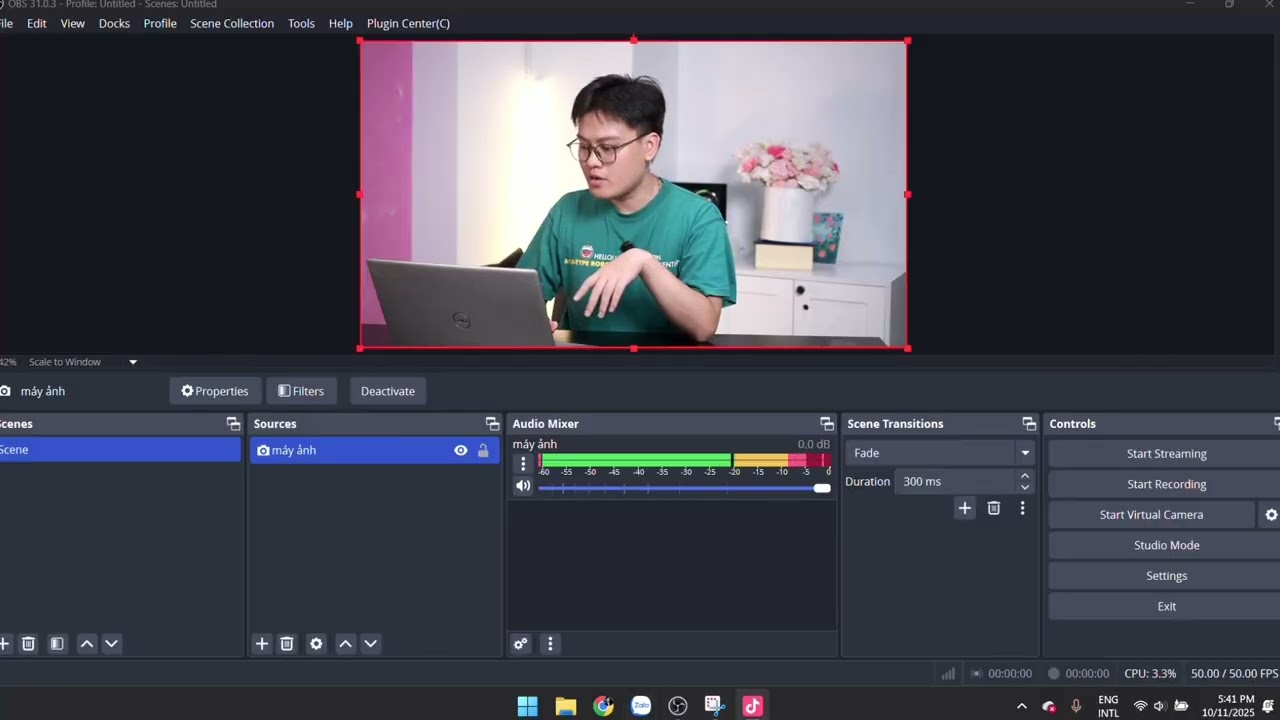Open File Explorer from taskbar

pos(566,706)
